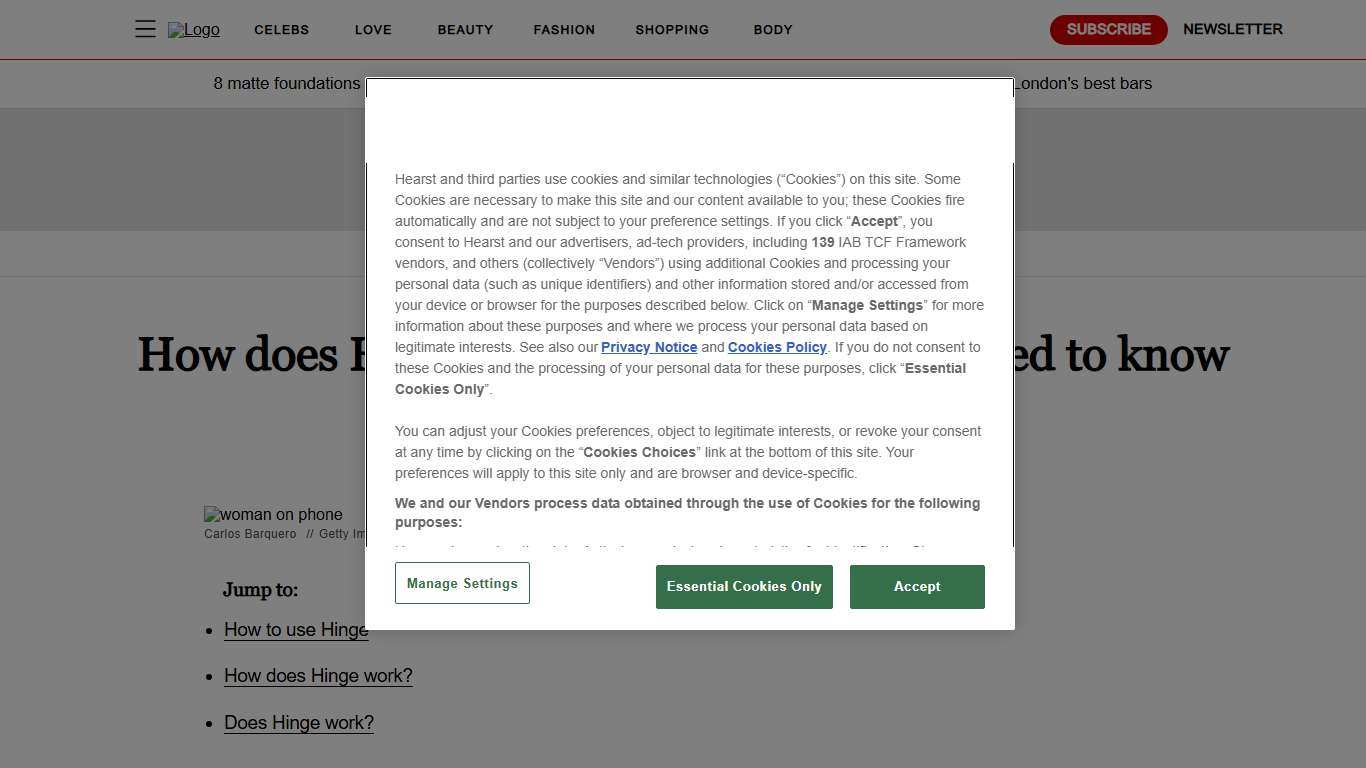Open the Beauty navigation item

(465, 30)
